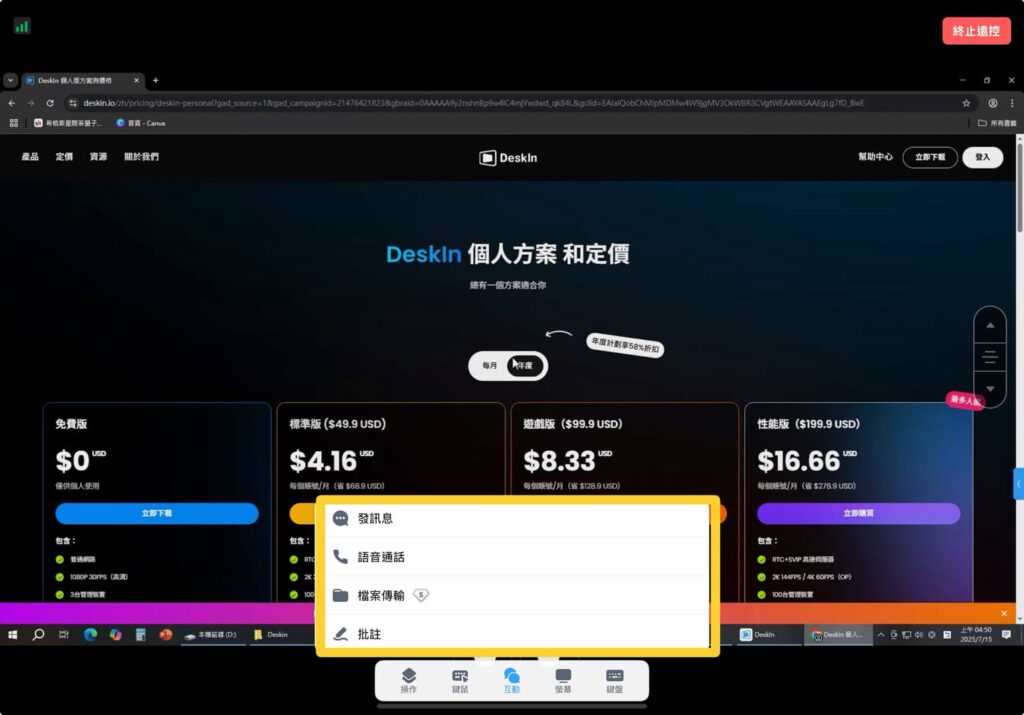Click the Chrome address bar URL
This screenshot has height=715, width=1024.
pyautogui.click(x=473, y=103)
